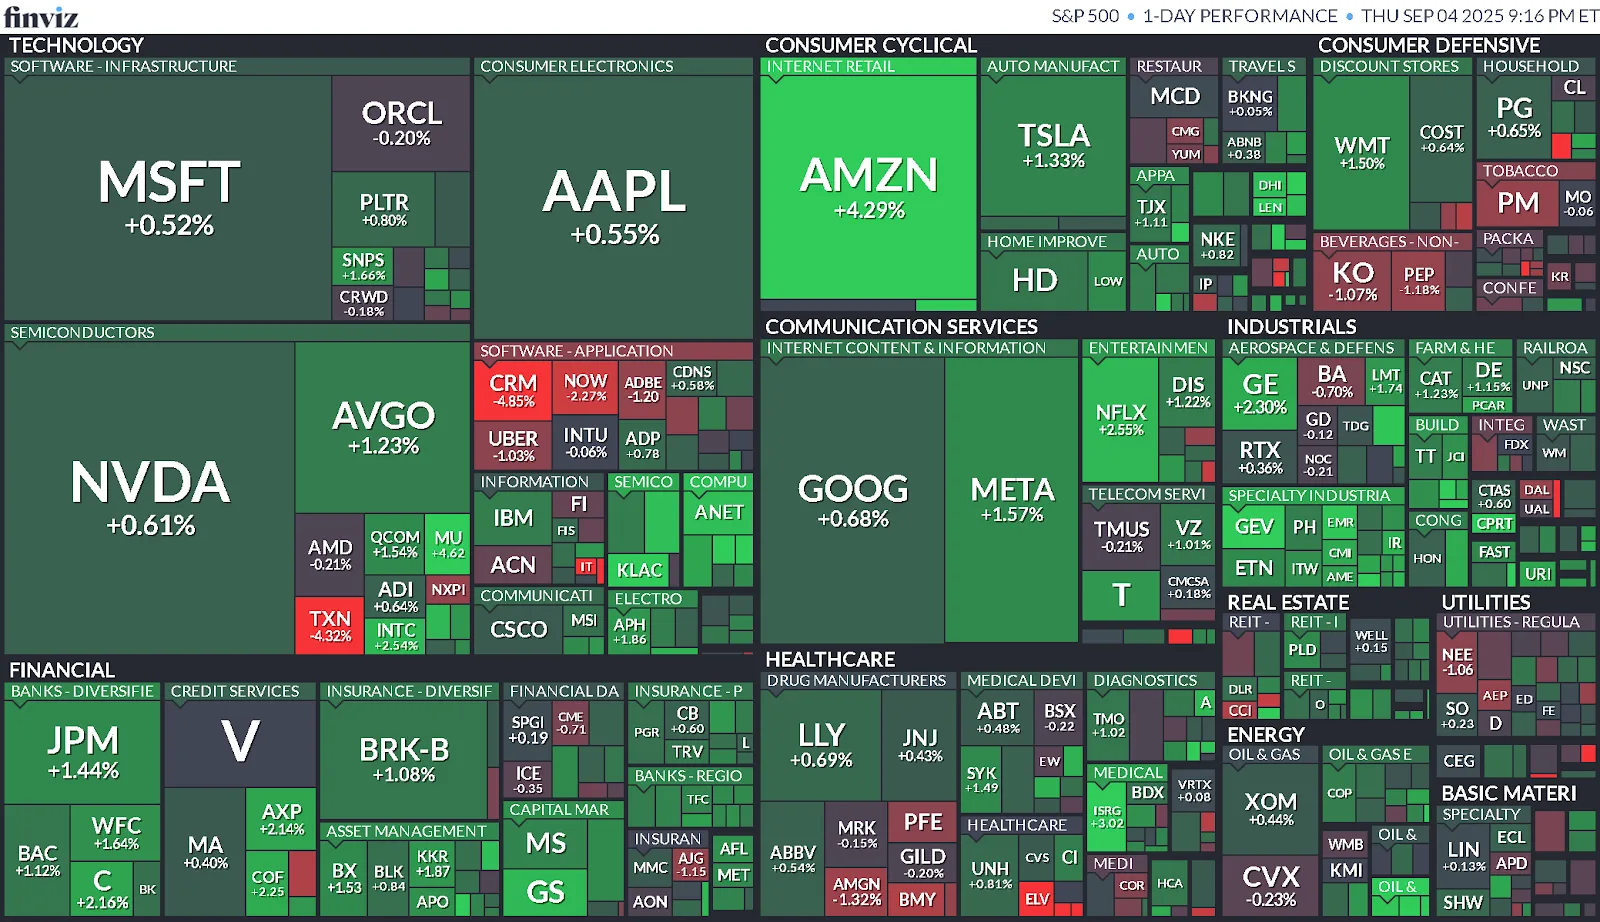Viewport: 1600px width, 922px height.
Task: Select the GOOG tile
Action: [x=852, y=500]
